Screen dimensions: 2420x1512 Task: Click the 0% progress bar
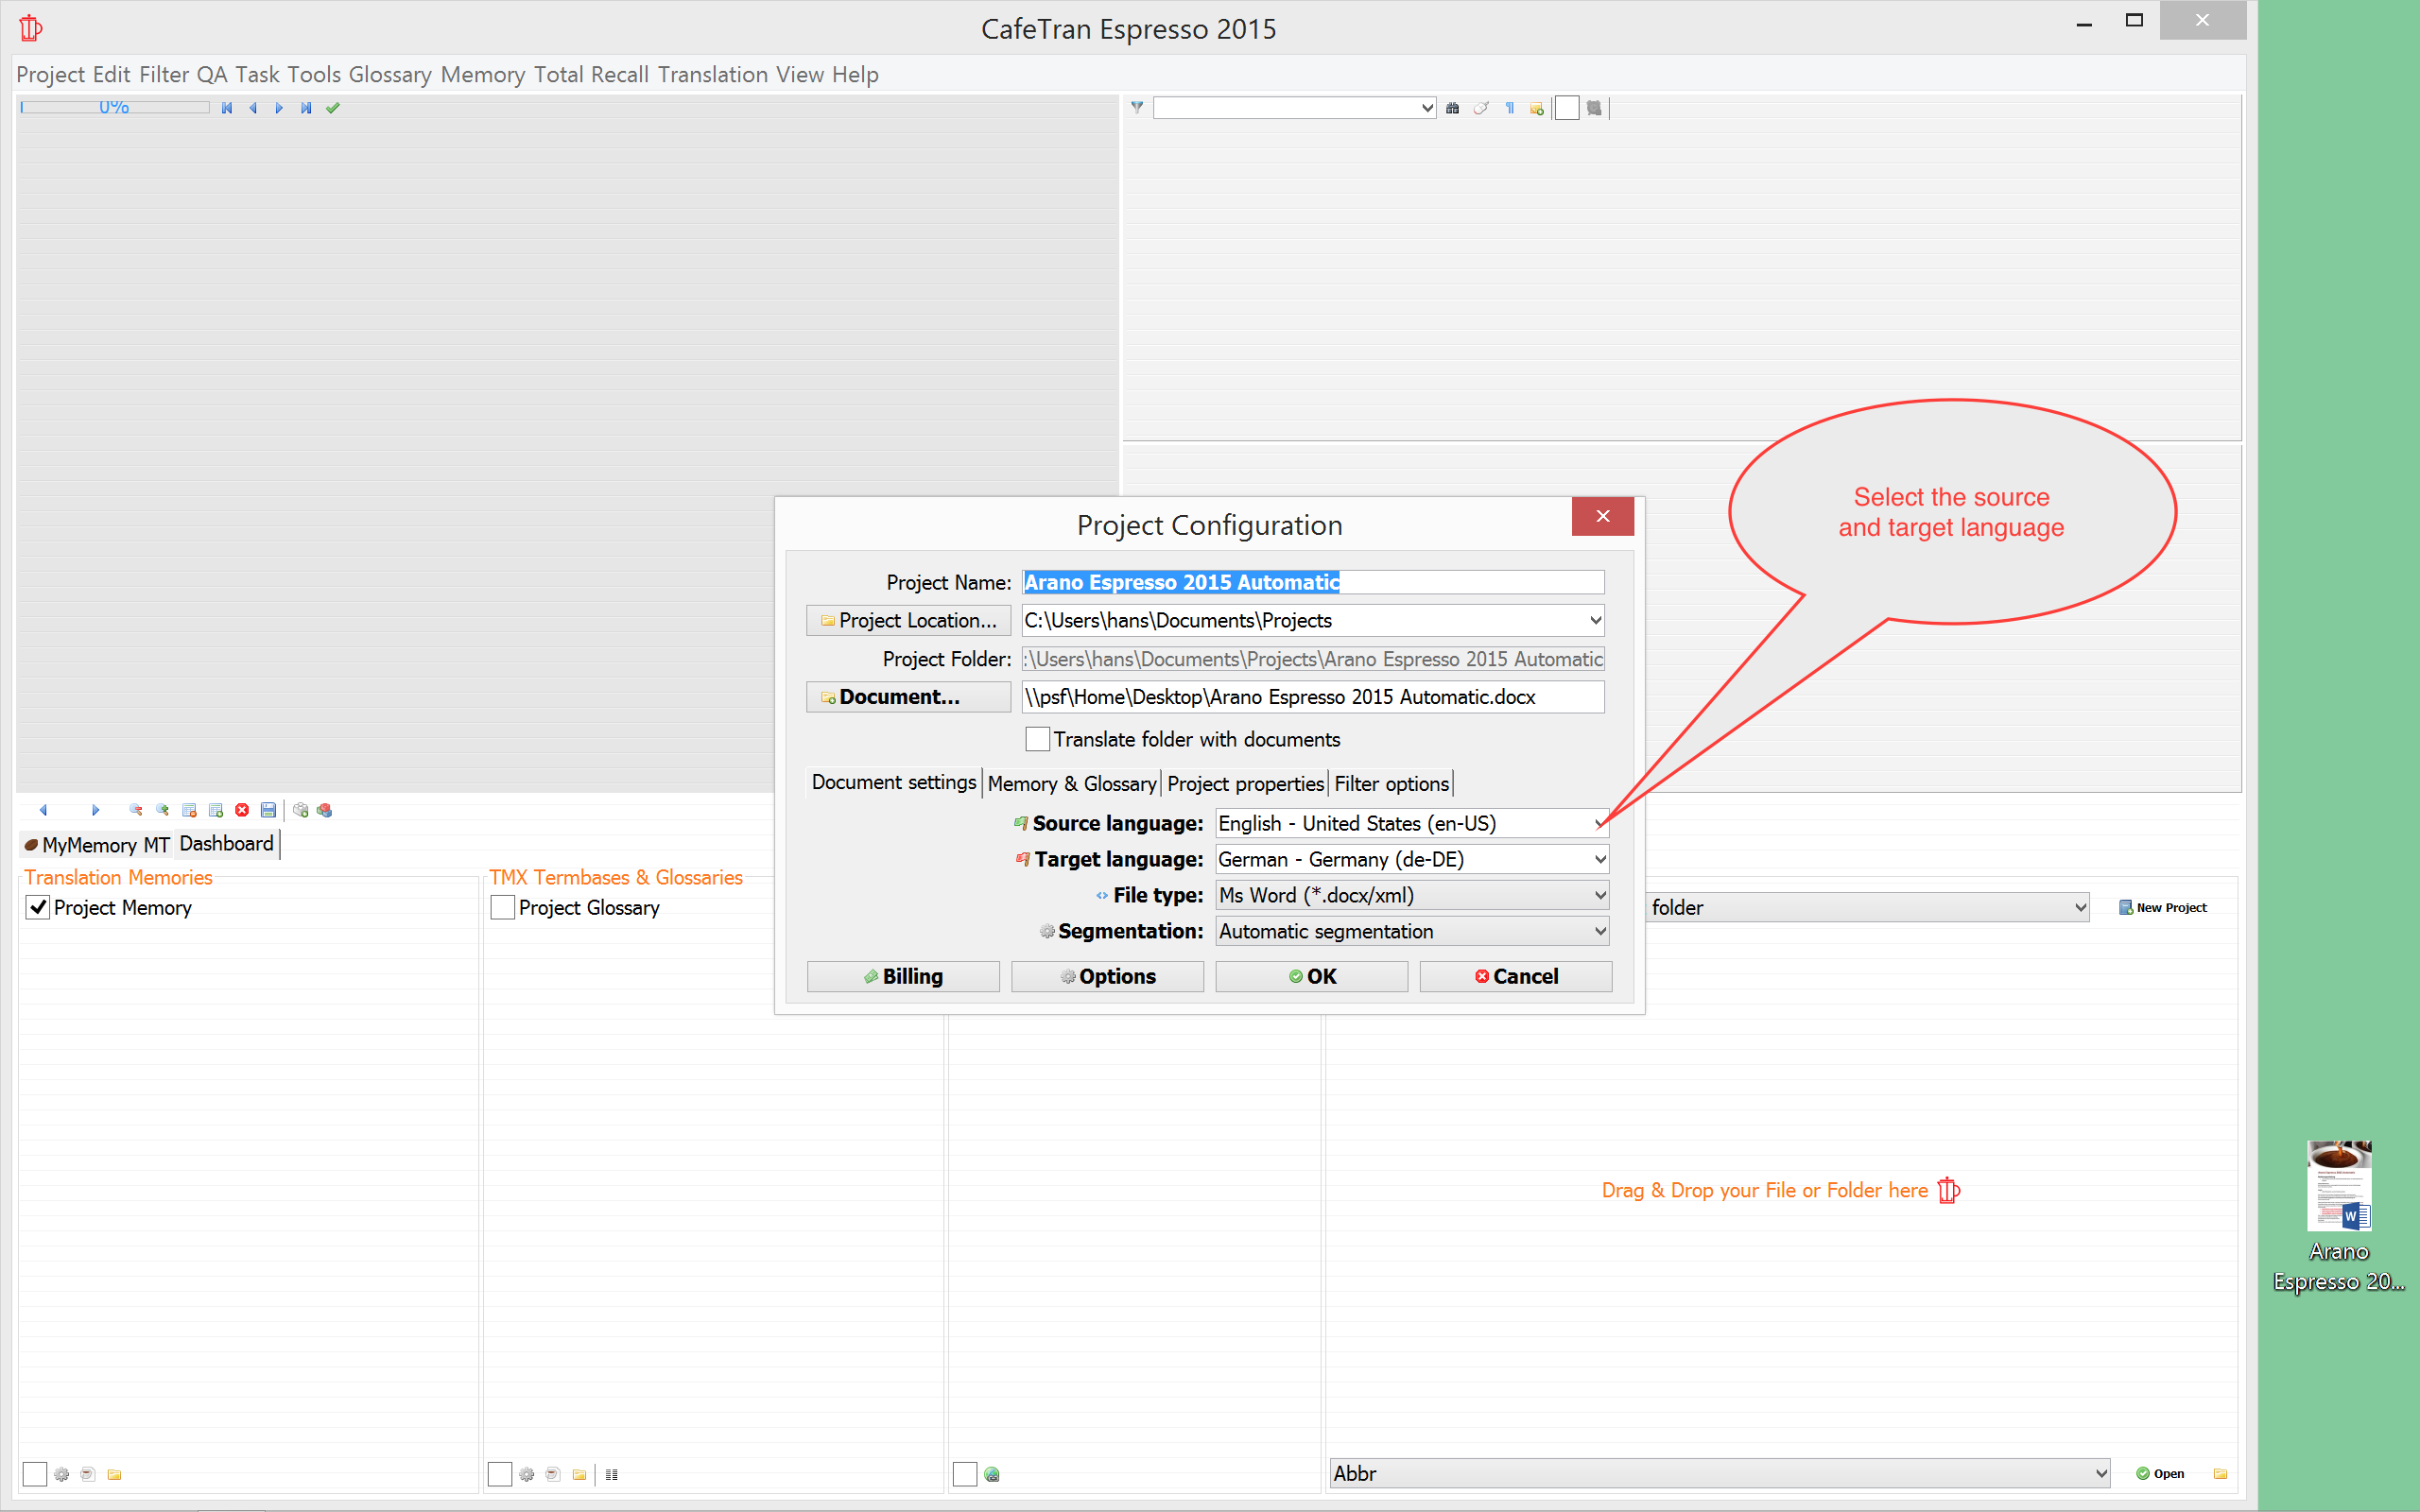[114, 107]
